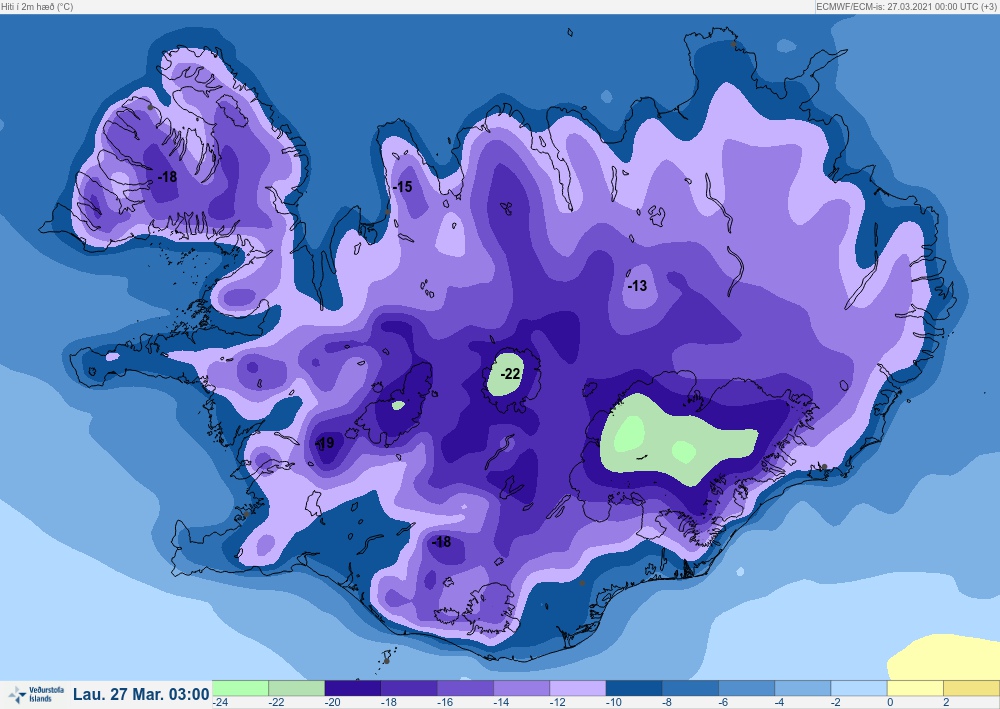Click the gray station dot at northeastern tip
1000x709 pixels.
733,44
